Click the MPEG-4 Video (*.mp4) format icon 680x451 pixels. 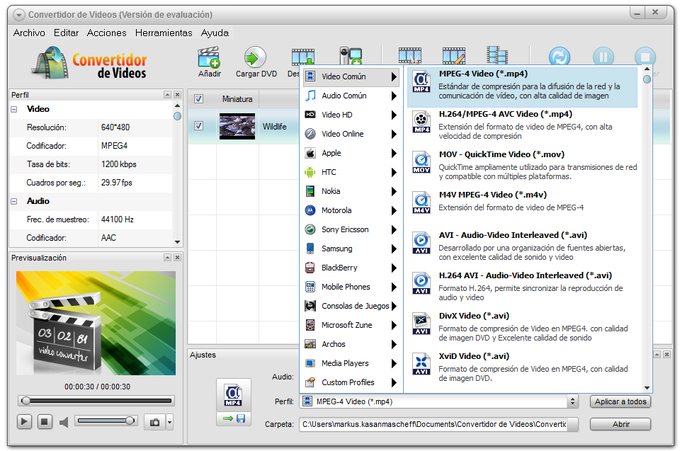click(x=422, y=82)
